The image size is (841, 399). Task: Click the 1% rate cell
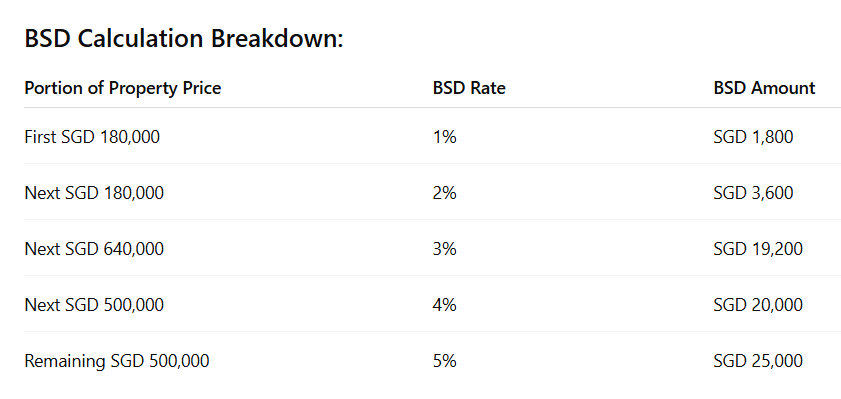[x=445, y=137]
